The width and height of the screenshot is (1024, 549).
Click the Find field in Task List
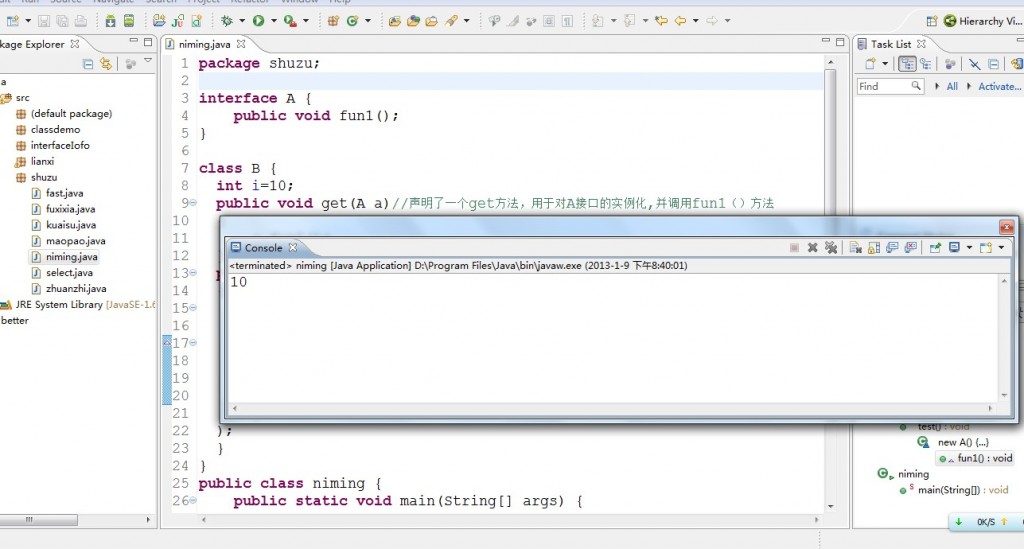pyautogui.click(x=882, y=87)
